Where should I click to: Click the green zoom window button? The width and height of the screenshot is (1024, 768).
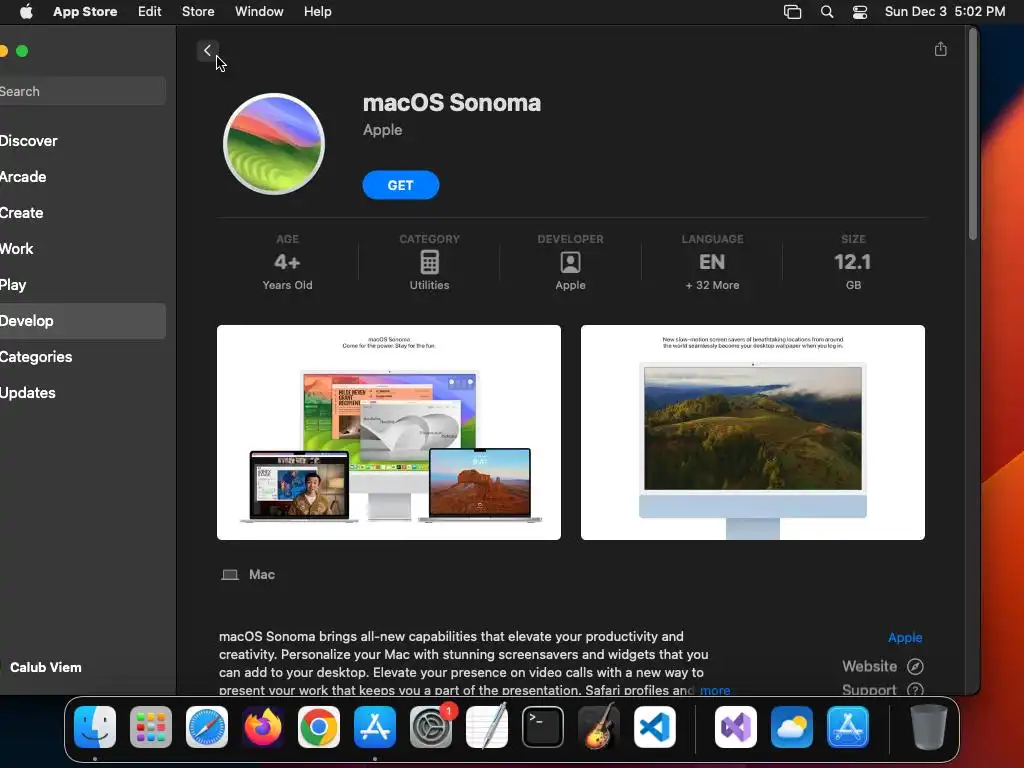tap(22, 51)
